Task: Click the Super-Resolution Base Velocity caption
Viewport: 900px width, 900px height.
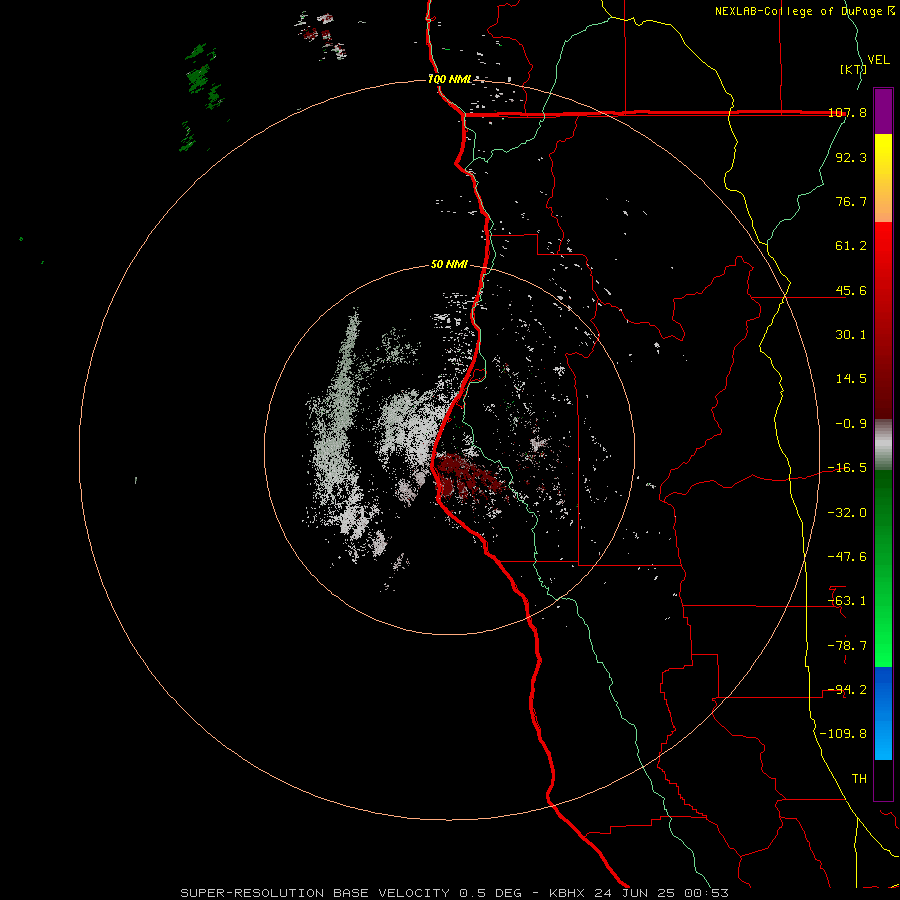Action: click(455, 893)
